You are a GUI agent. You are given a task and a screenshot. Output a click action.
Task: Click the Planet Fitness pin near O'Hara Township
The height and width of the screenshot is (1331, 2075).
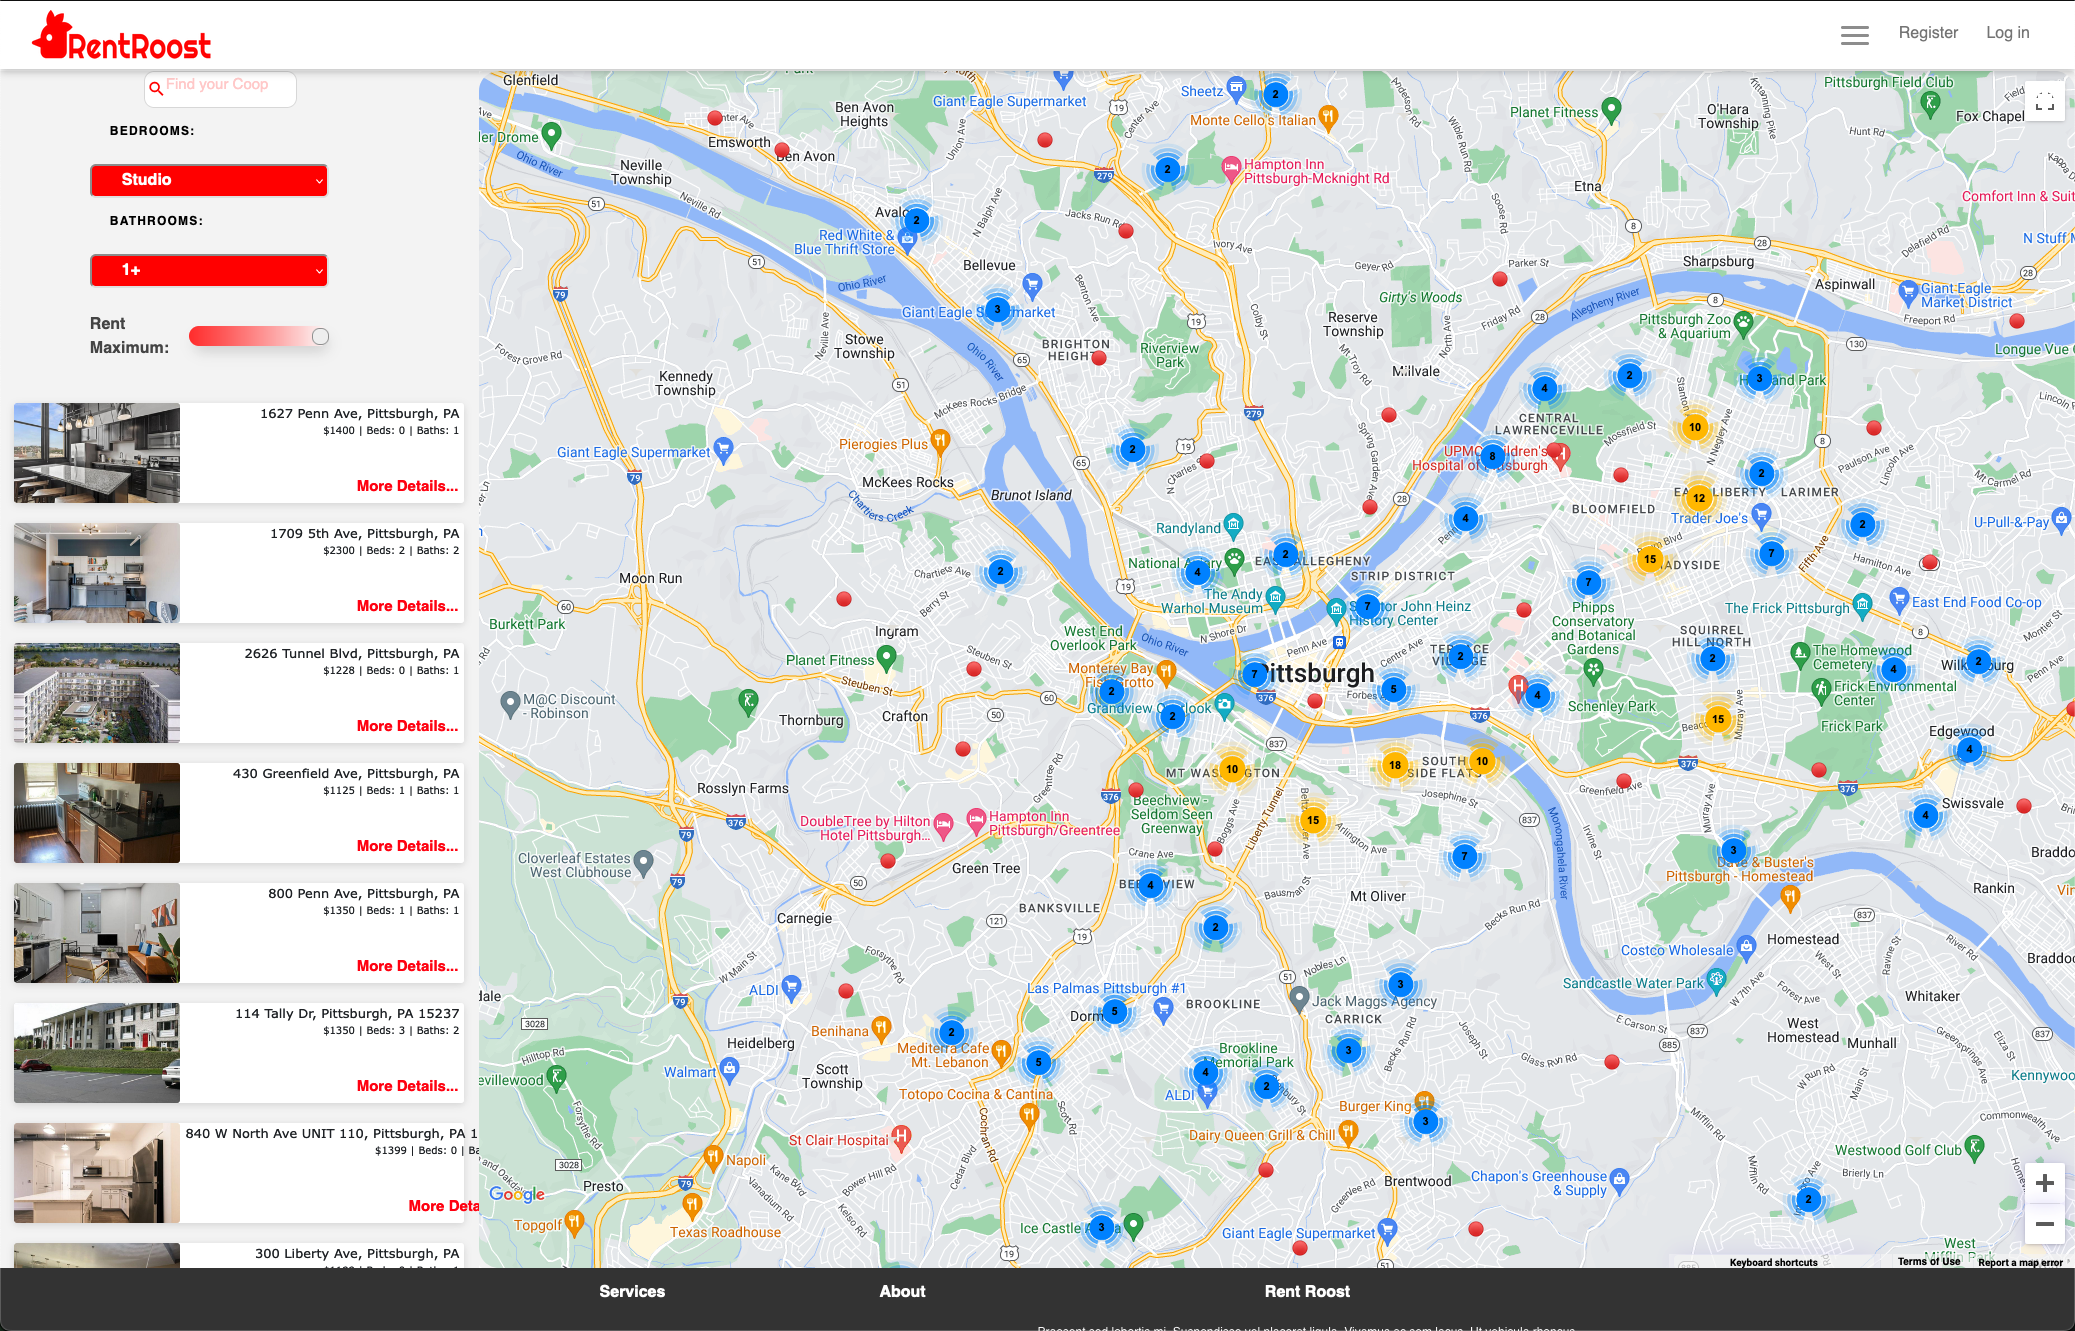click(1610, 109)
